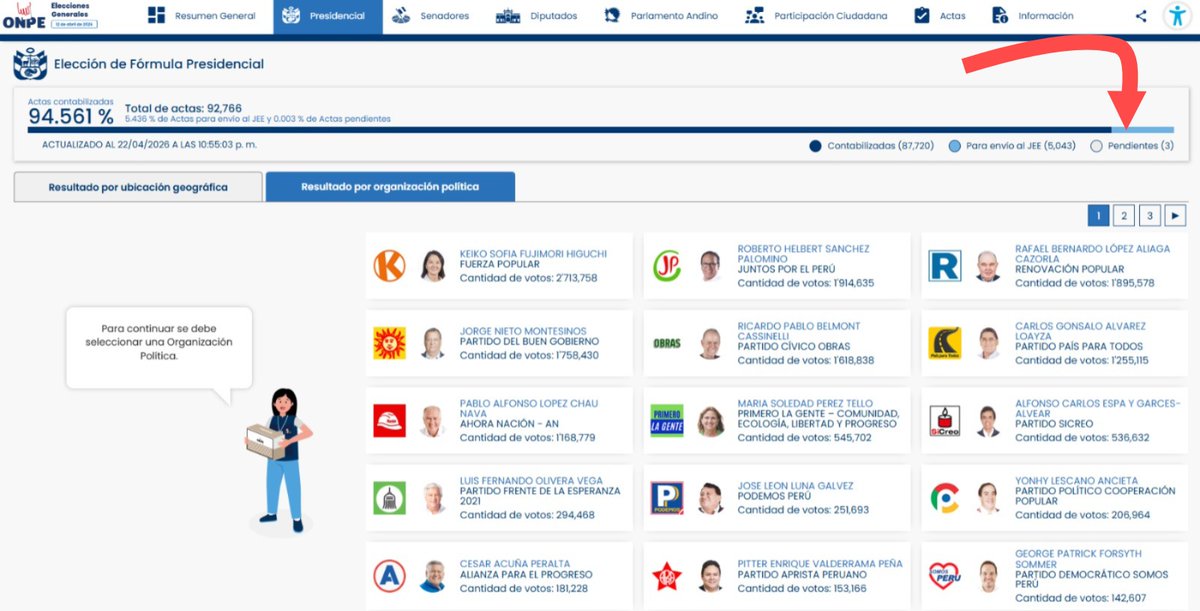The height and width of the screenshot is (611, 1200).
Task: Select candidate Luis Fernando Olivera Vega
Action: (499, 498)
